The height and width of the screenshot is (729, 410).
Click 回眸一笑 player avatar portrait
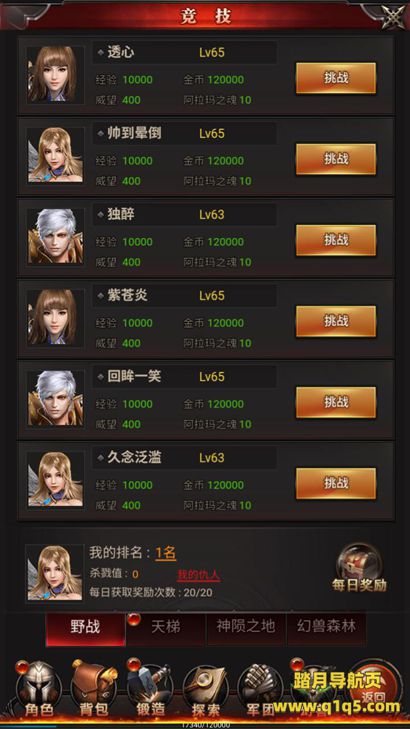coord(55,398)
